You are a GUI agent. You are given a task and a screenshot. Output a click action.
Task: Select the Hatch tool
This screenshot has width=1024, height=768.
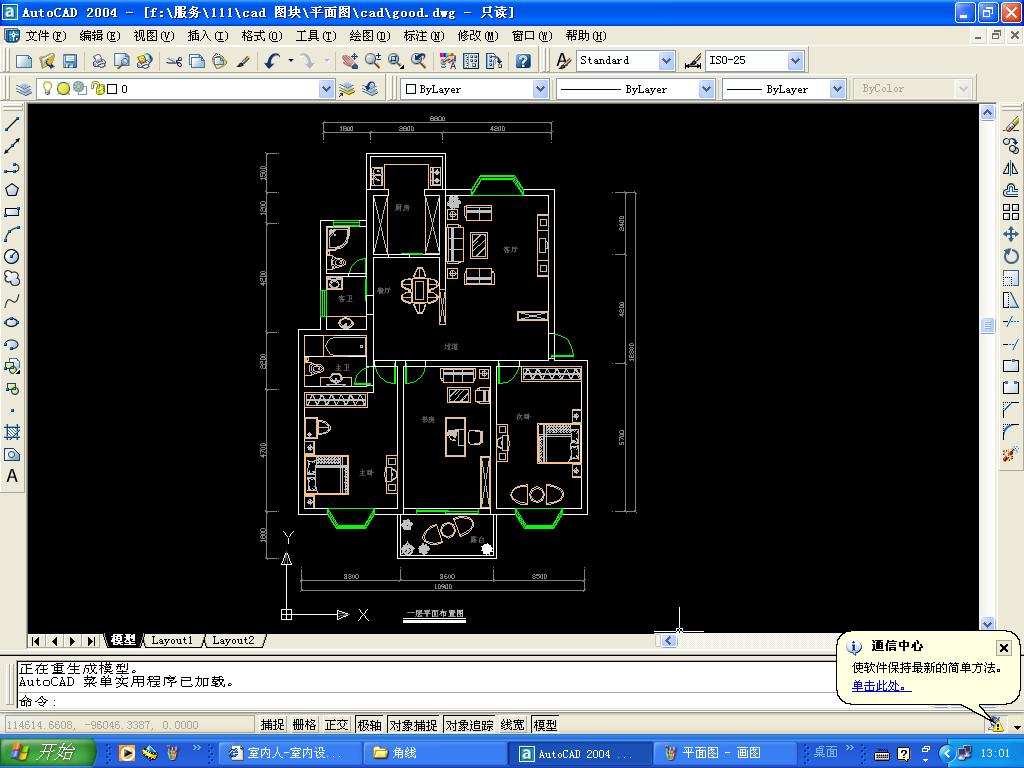(x=12, y=432)
